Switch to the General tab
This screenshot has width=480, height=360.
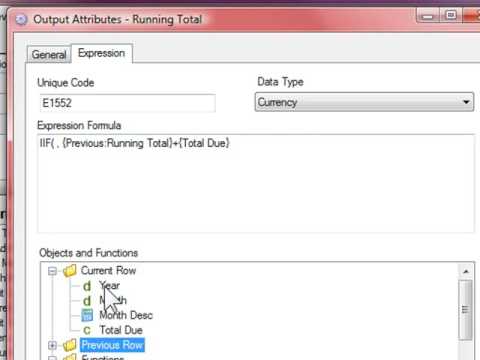point(49,54)
